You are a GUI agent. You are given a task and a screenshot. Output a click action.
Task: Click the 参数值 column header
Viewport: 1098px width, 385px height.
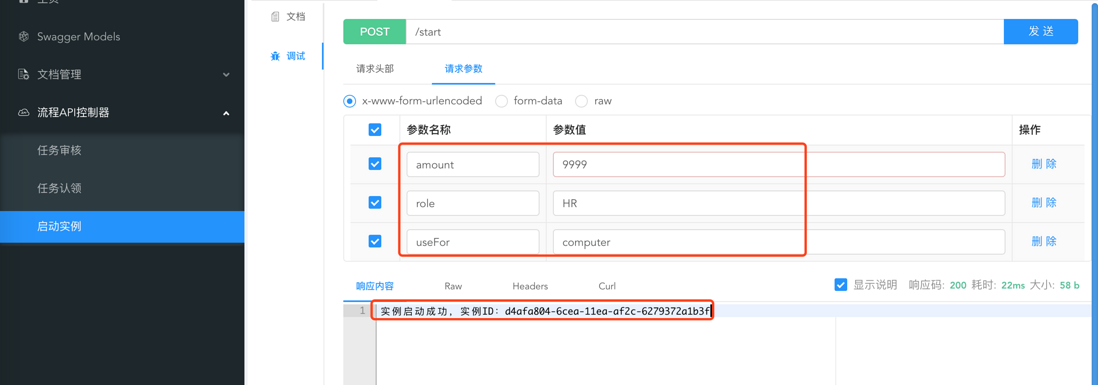tap(568, 130)
